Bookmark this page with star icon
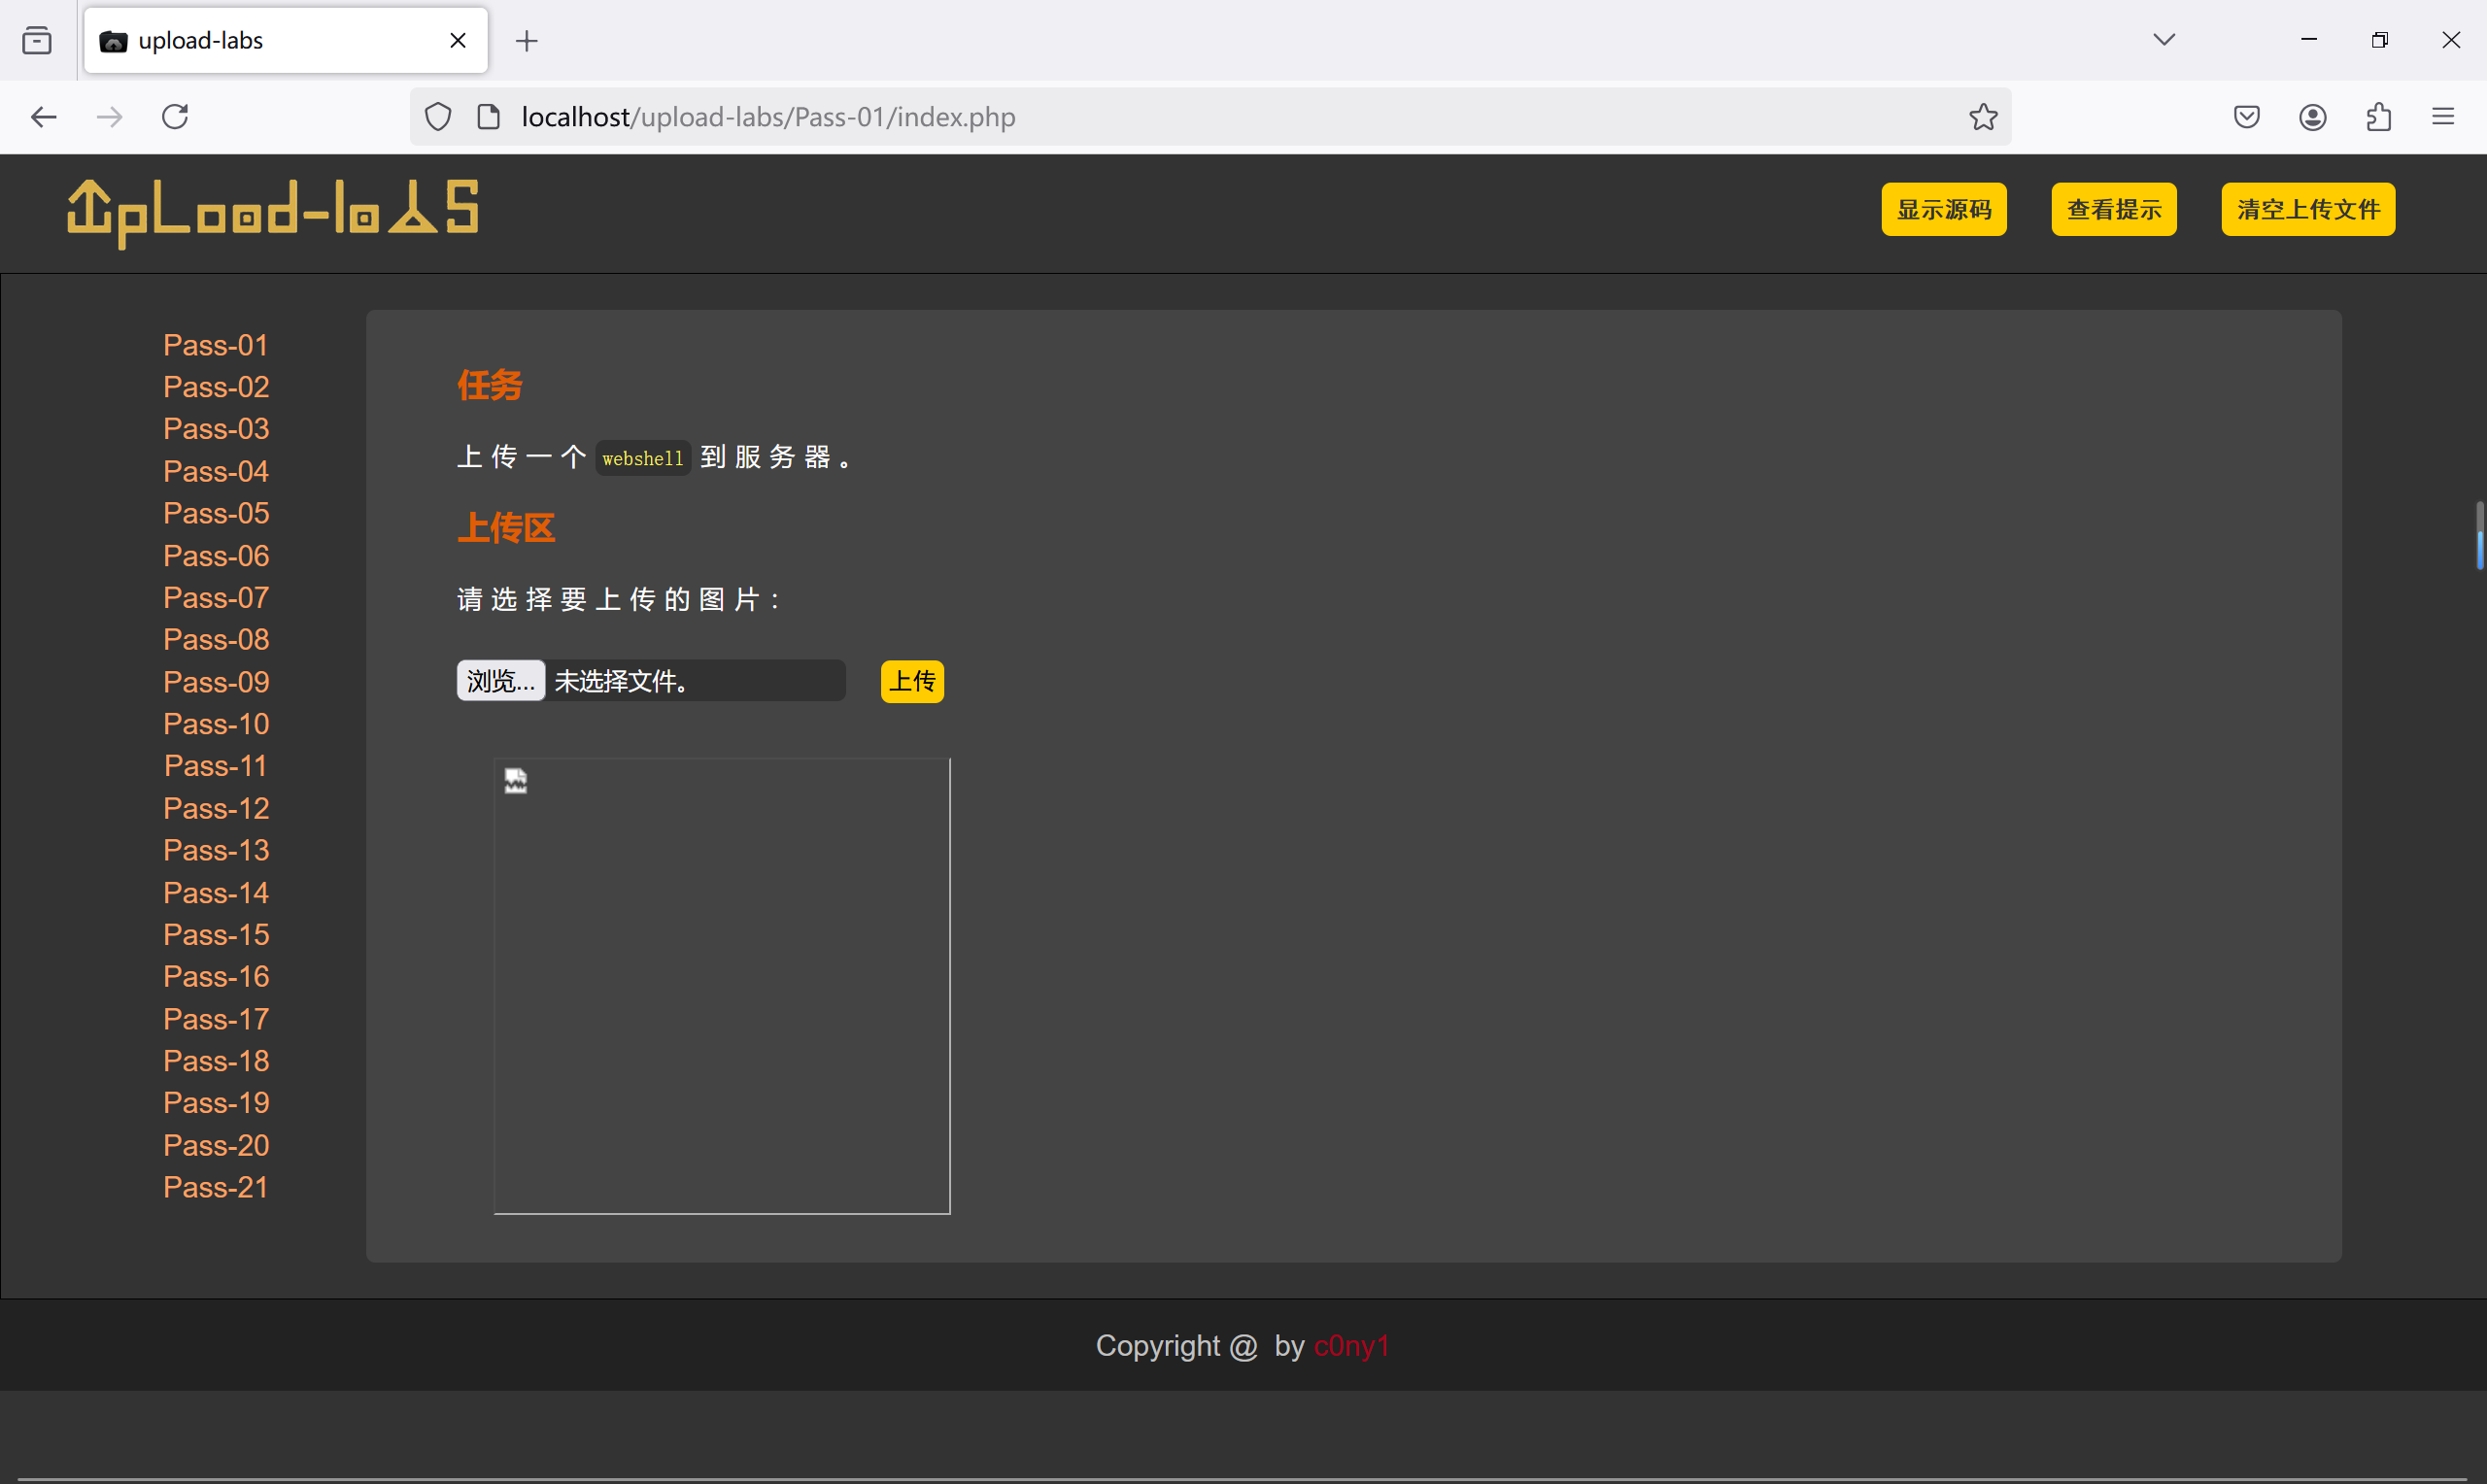Viewport: 2487px width, 1484px height. [x=1983, y=117]
